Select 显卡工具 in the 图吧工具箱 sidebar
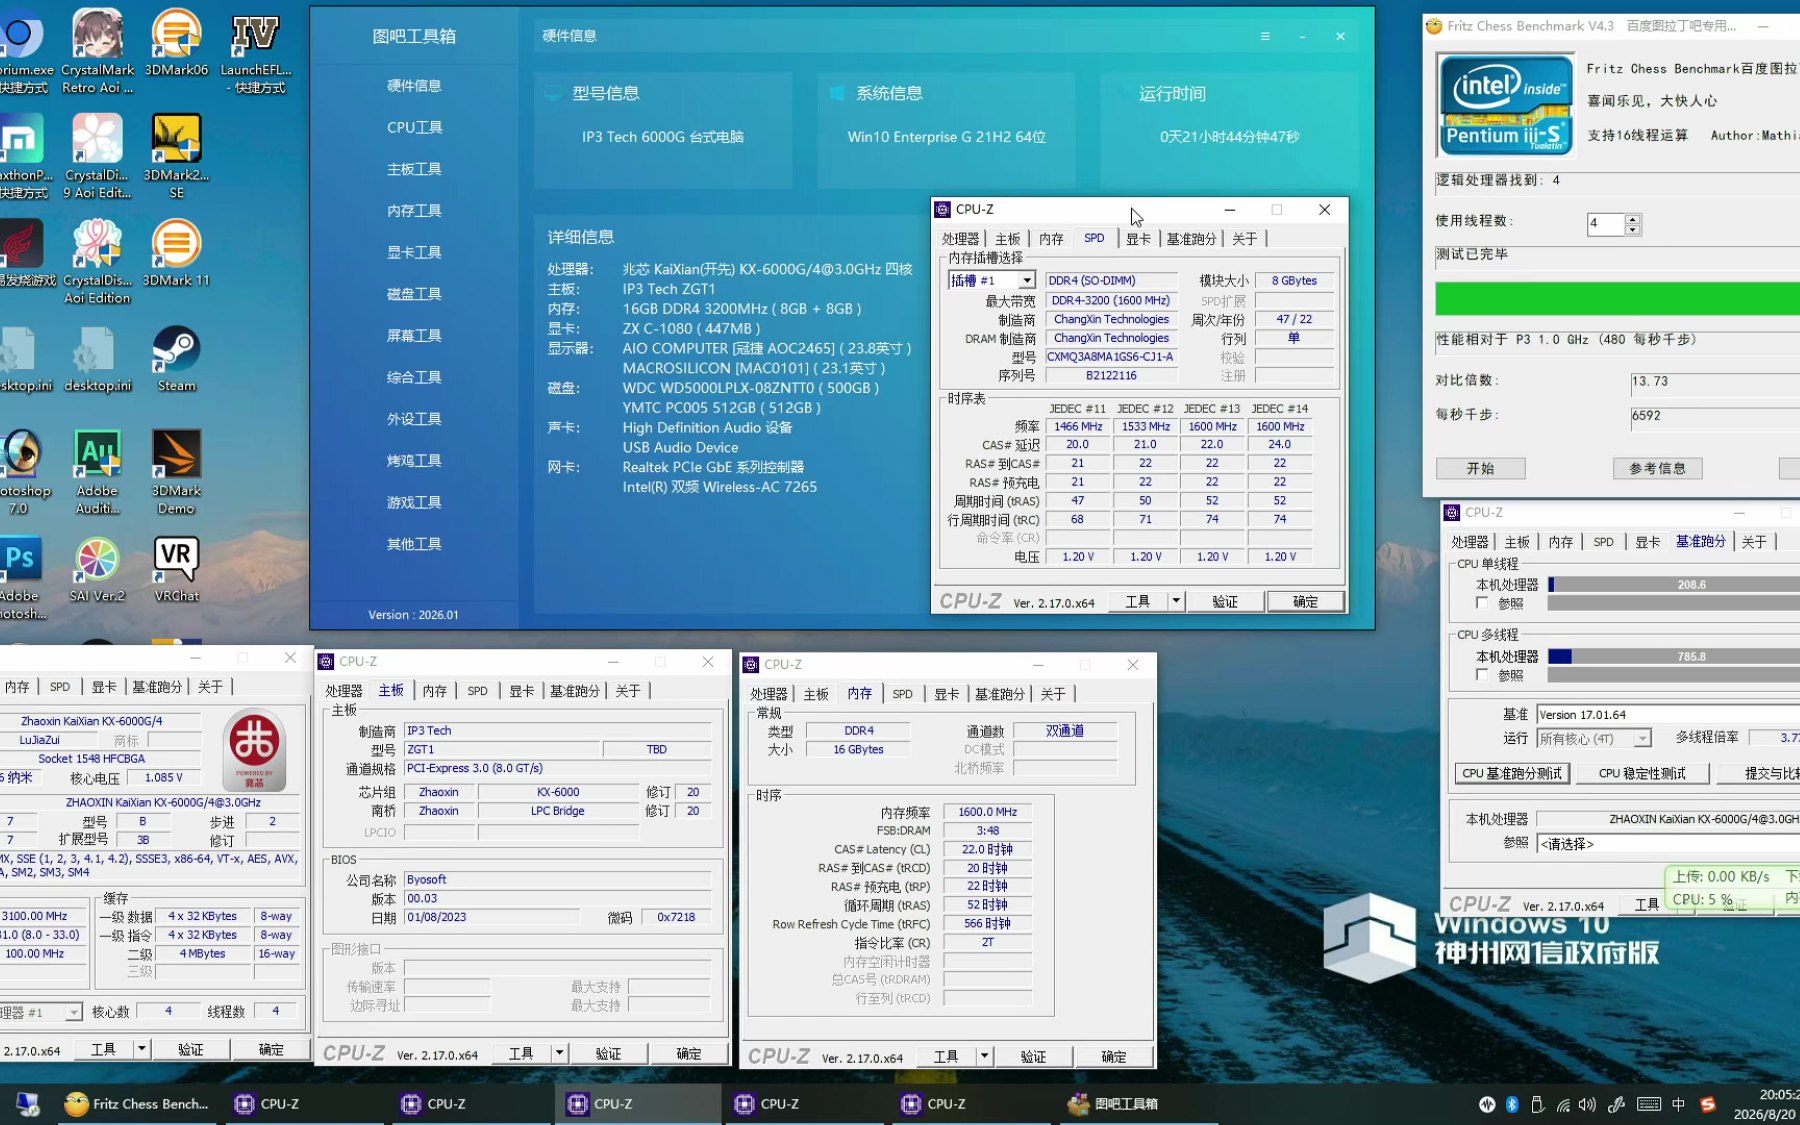 414,252
